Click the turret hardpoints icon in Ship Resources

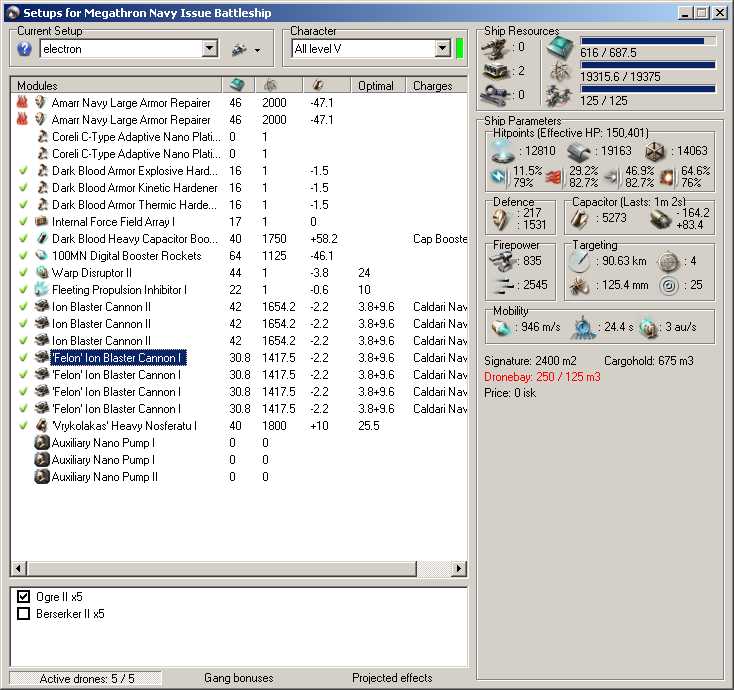coord(495,48)
